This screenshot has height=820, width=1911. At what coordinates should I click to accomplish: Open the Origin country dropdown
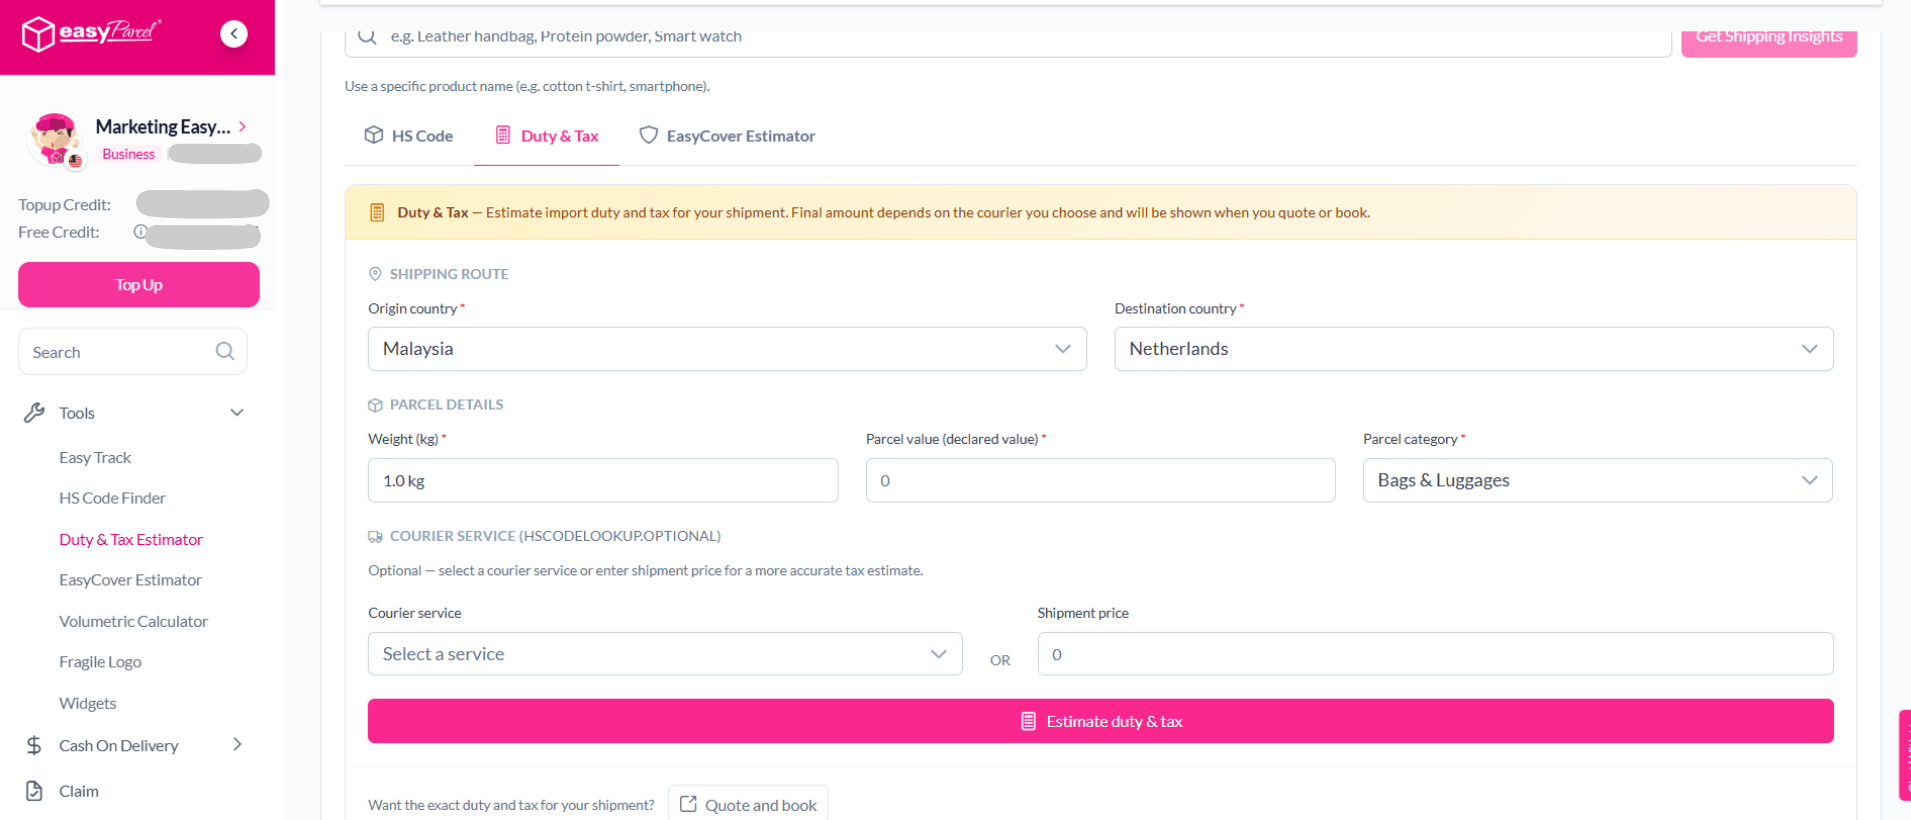727,349
